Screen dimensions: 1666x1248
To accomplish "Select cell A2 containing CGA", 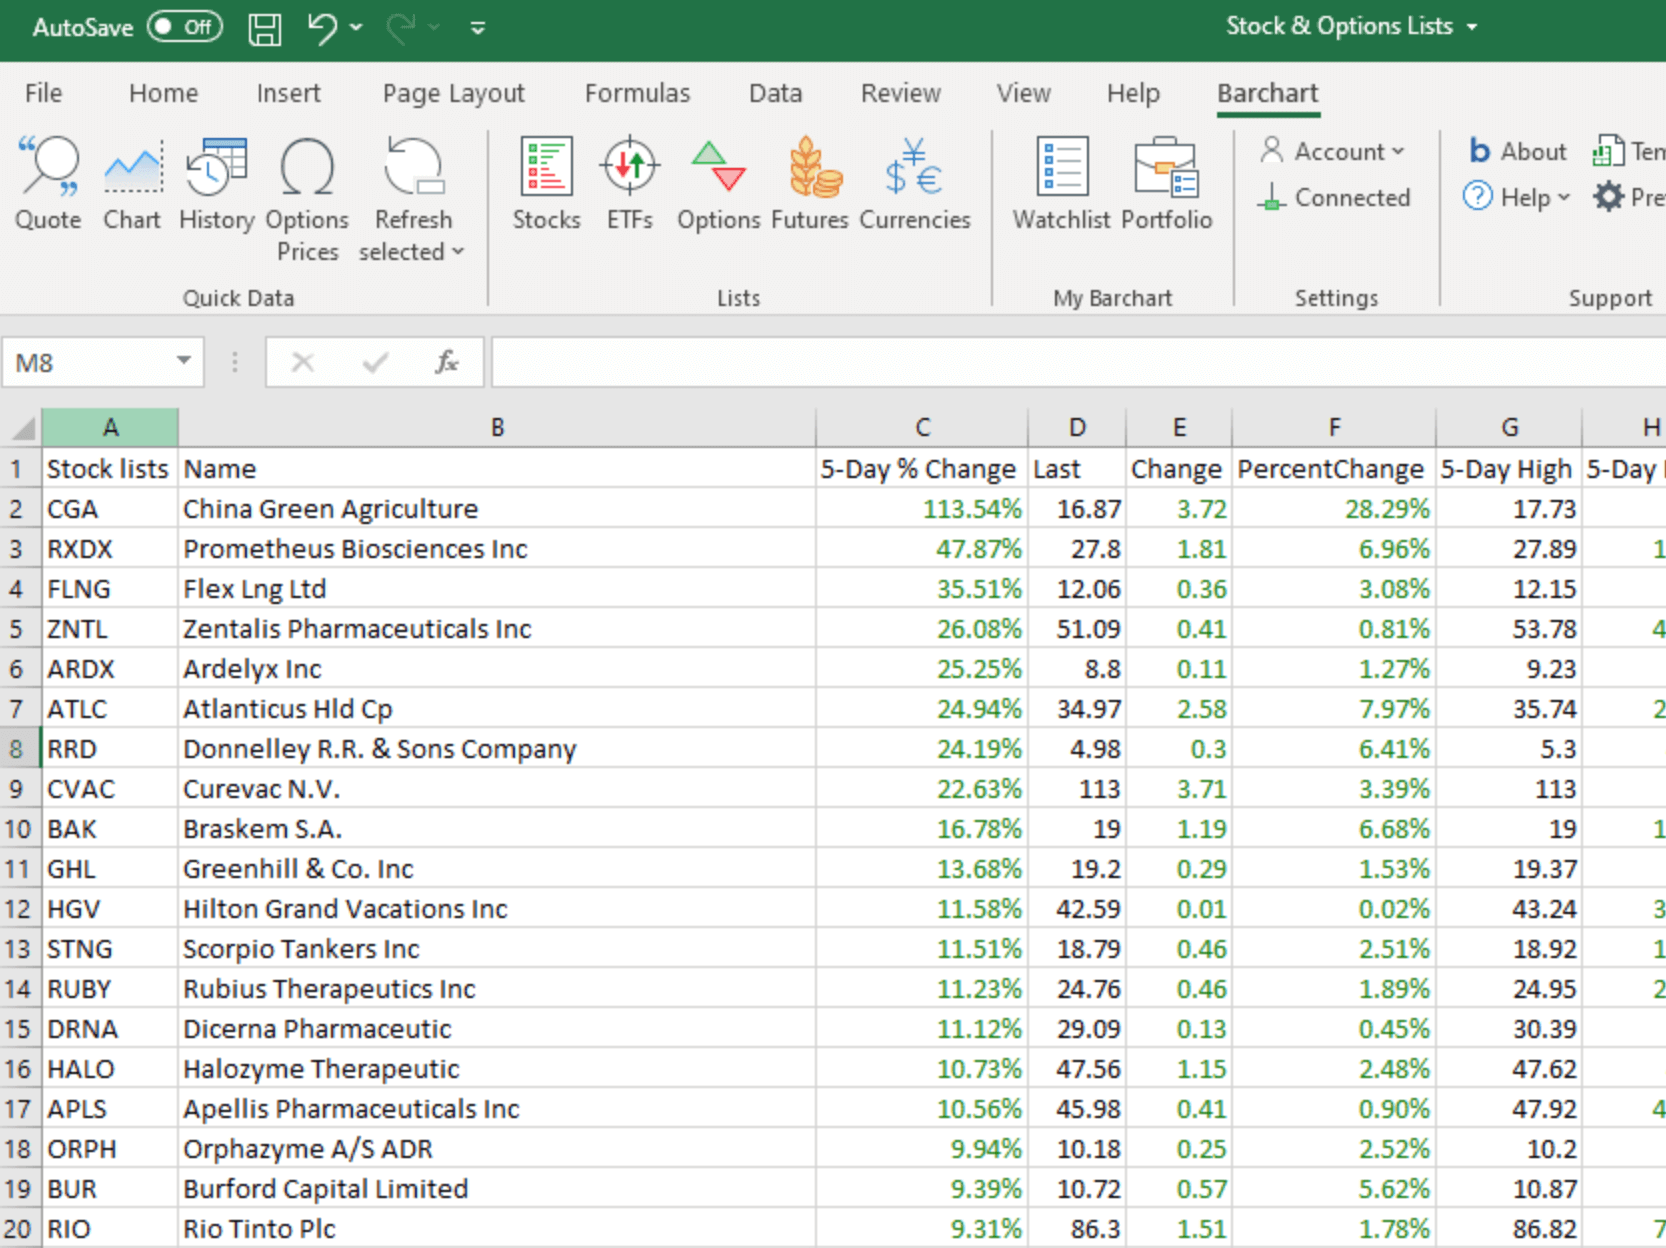I will pyautogui.click(x=109, y=509).
